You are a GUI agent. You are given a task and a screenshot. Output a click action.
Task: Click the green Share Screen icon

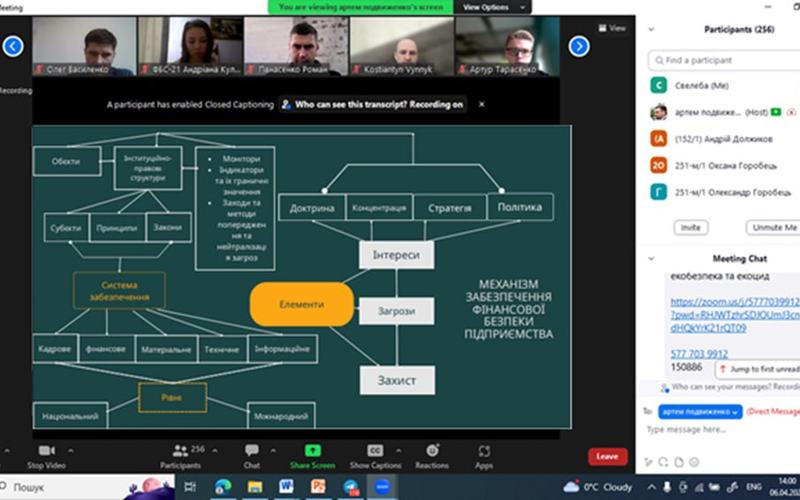313,451
